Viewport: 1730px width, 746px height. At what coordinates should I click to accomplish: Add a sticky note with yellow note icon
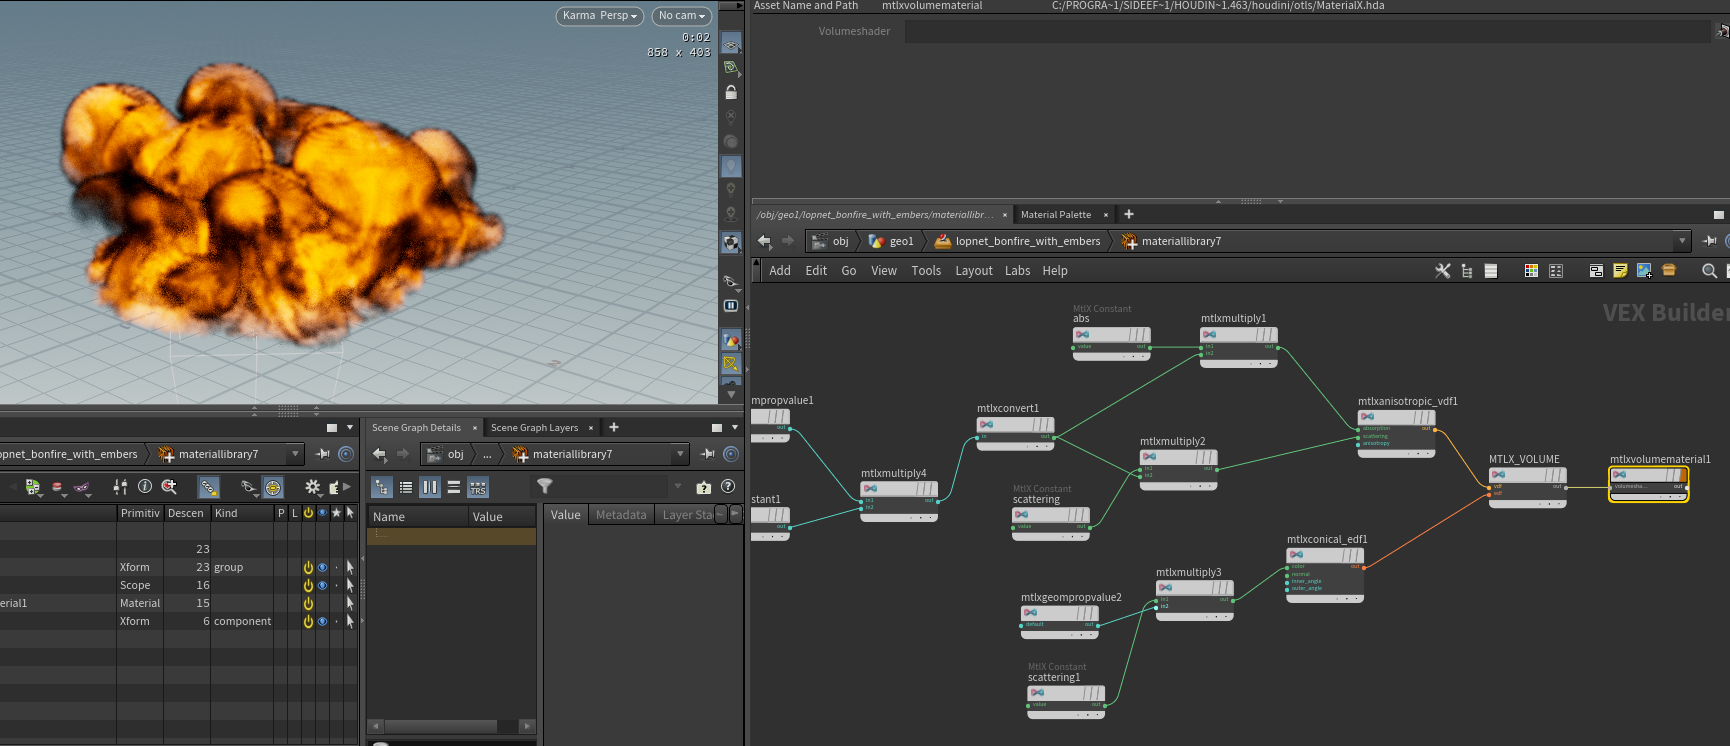[1620, 271]
